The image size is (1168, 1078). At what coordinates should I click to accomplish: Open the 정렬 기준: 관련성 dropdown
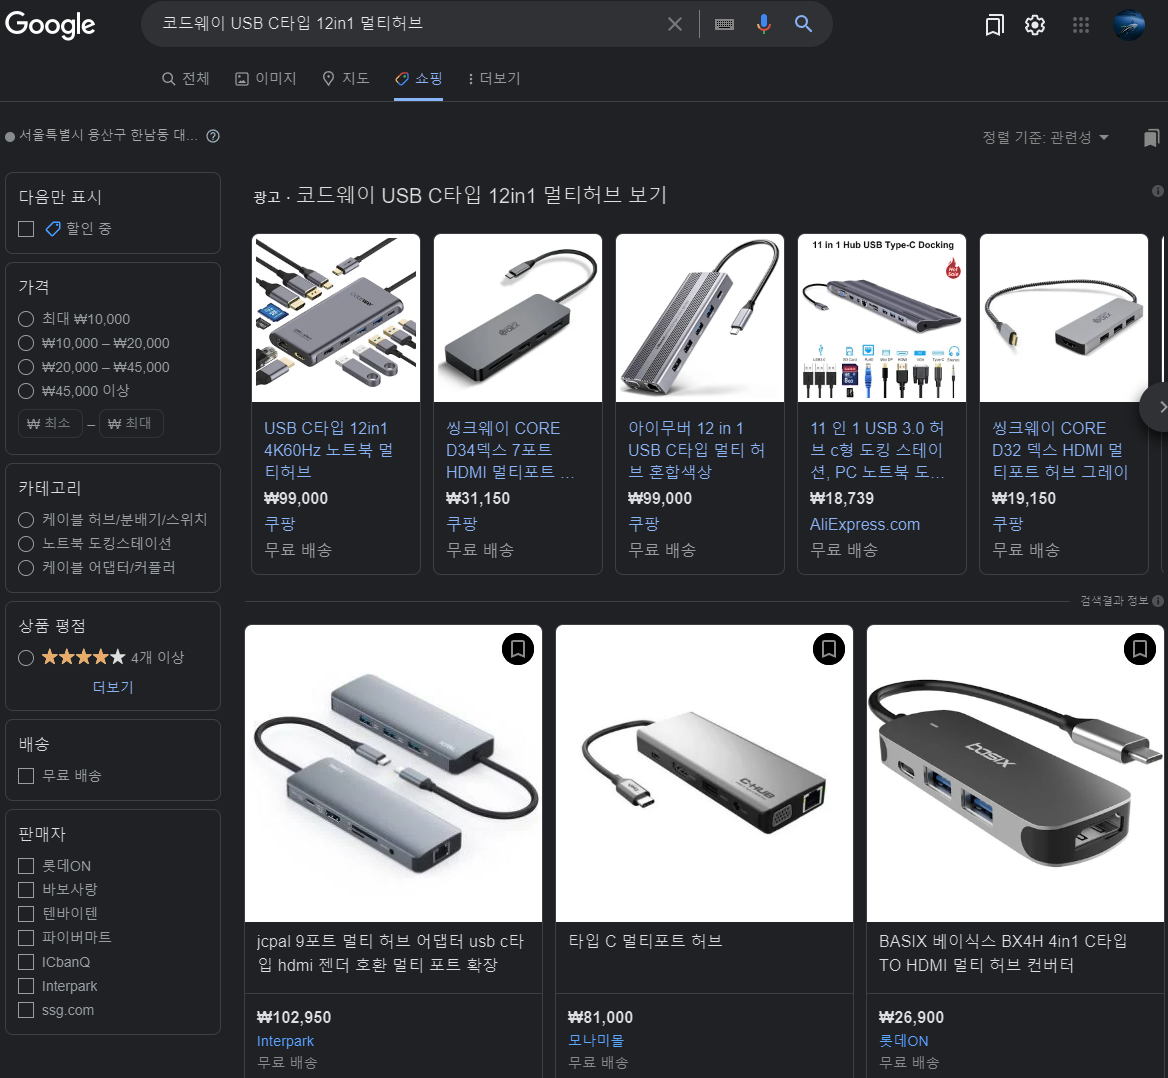coord(1045,137)
